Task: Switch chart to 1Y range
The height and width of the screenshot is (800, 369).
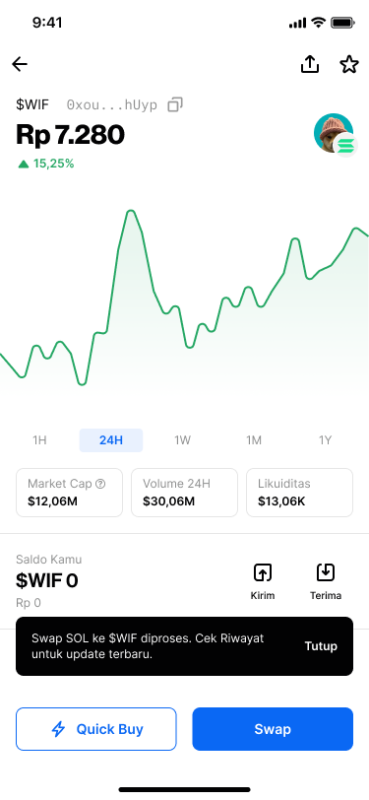Action: [x=325, y=440]
